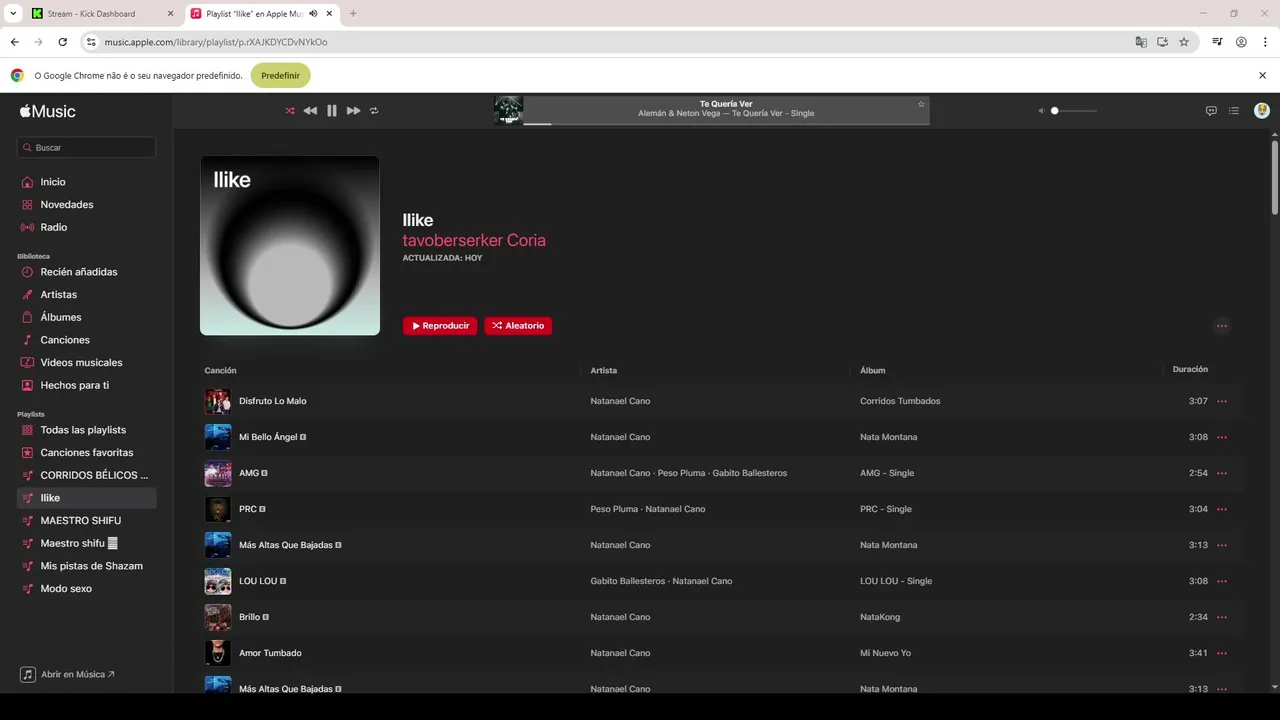Screen dimensions: 1280x720
Task: Click the page vertical scrollbar
Action: (x=1275, y=177)
